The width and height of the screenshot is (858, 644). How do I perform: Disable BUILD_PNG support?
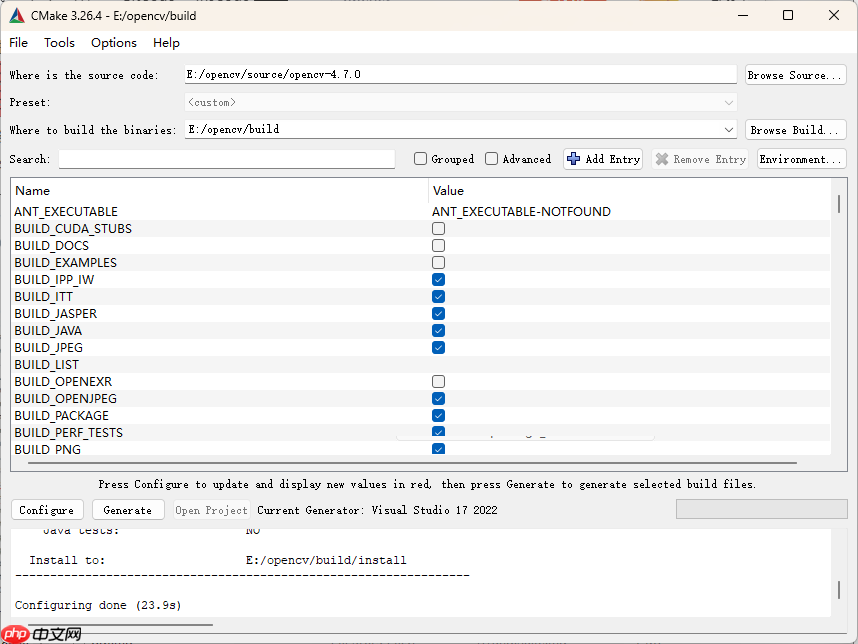(438, 449)
